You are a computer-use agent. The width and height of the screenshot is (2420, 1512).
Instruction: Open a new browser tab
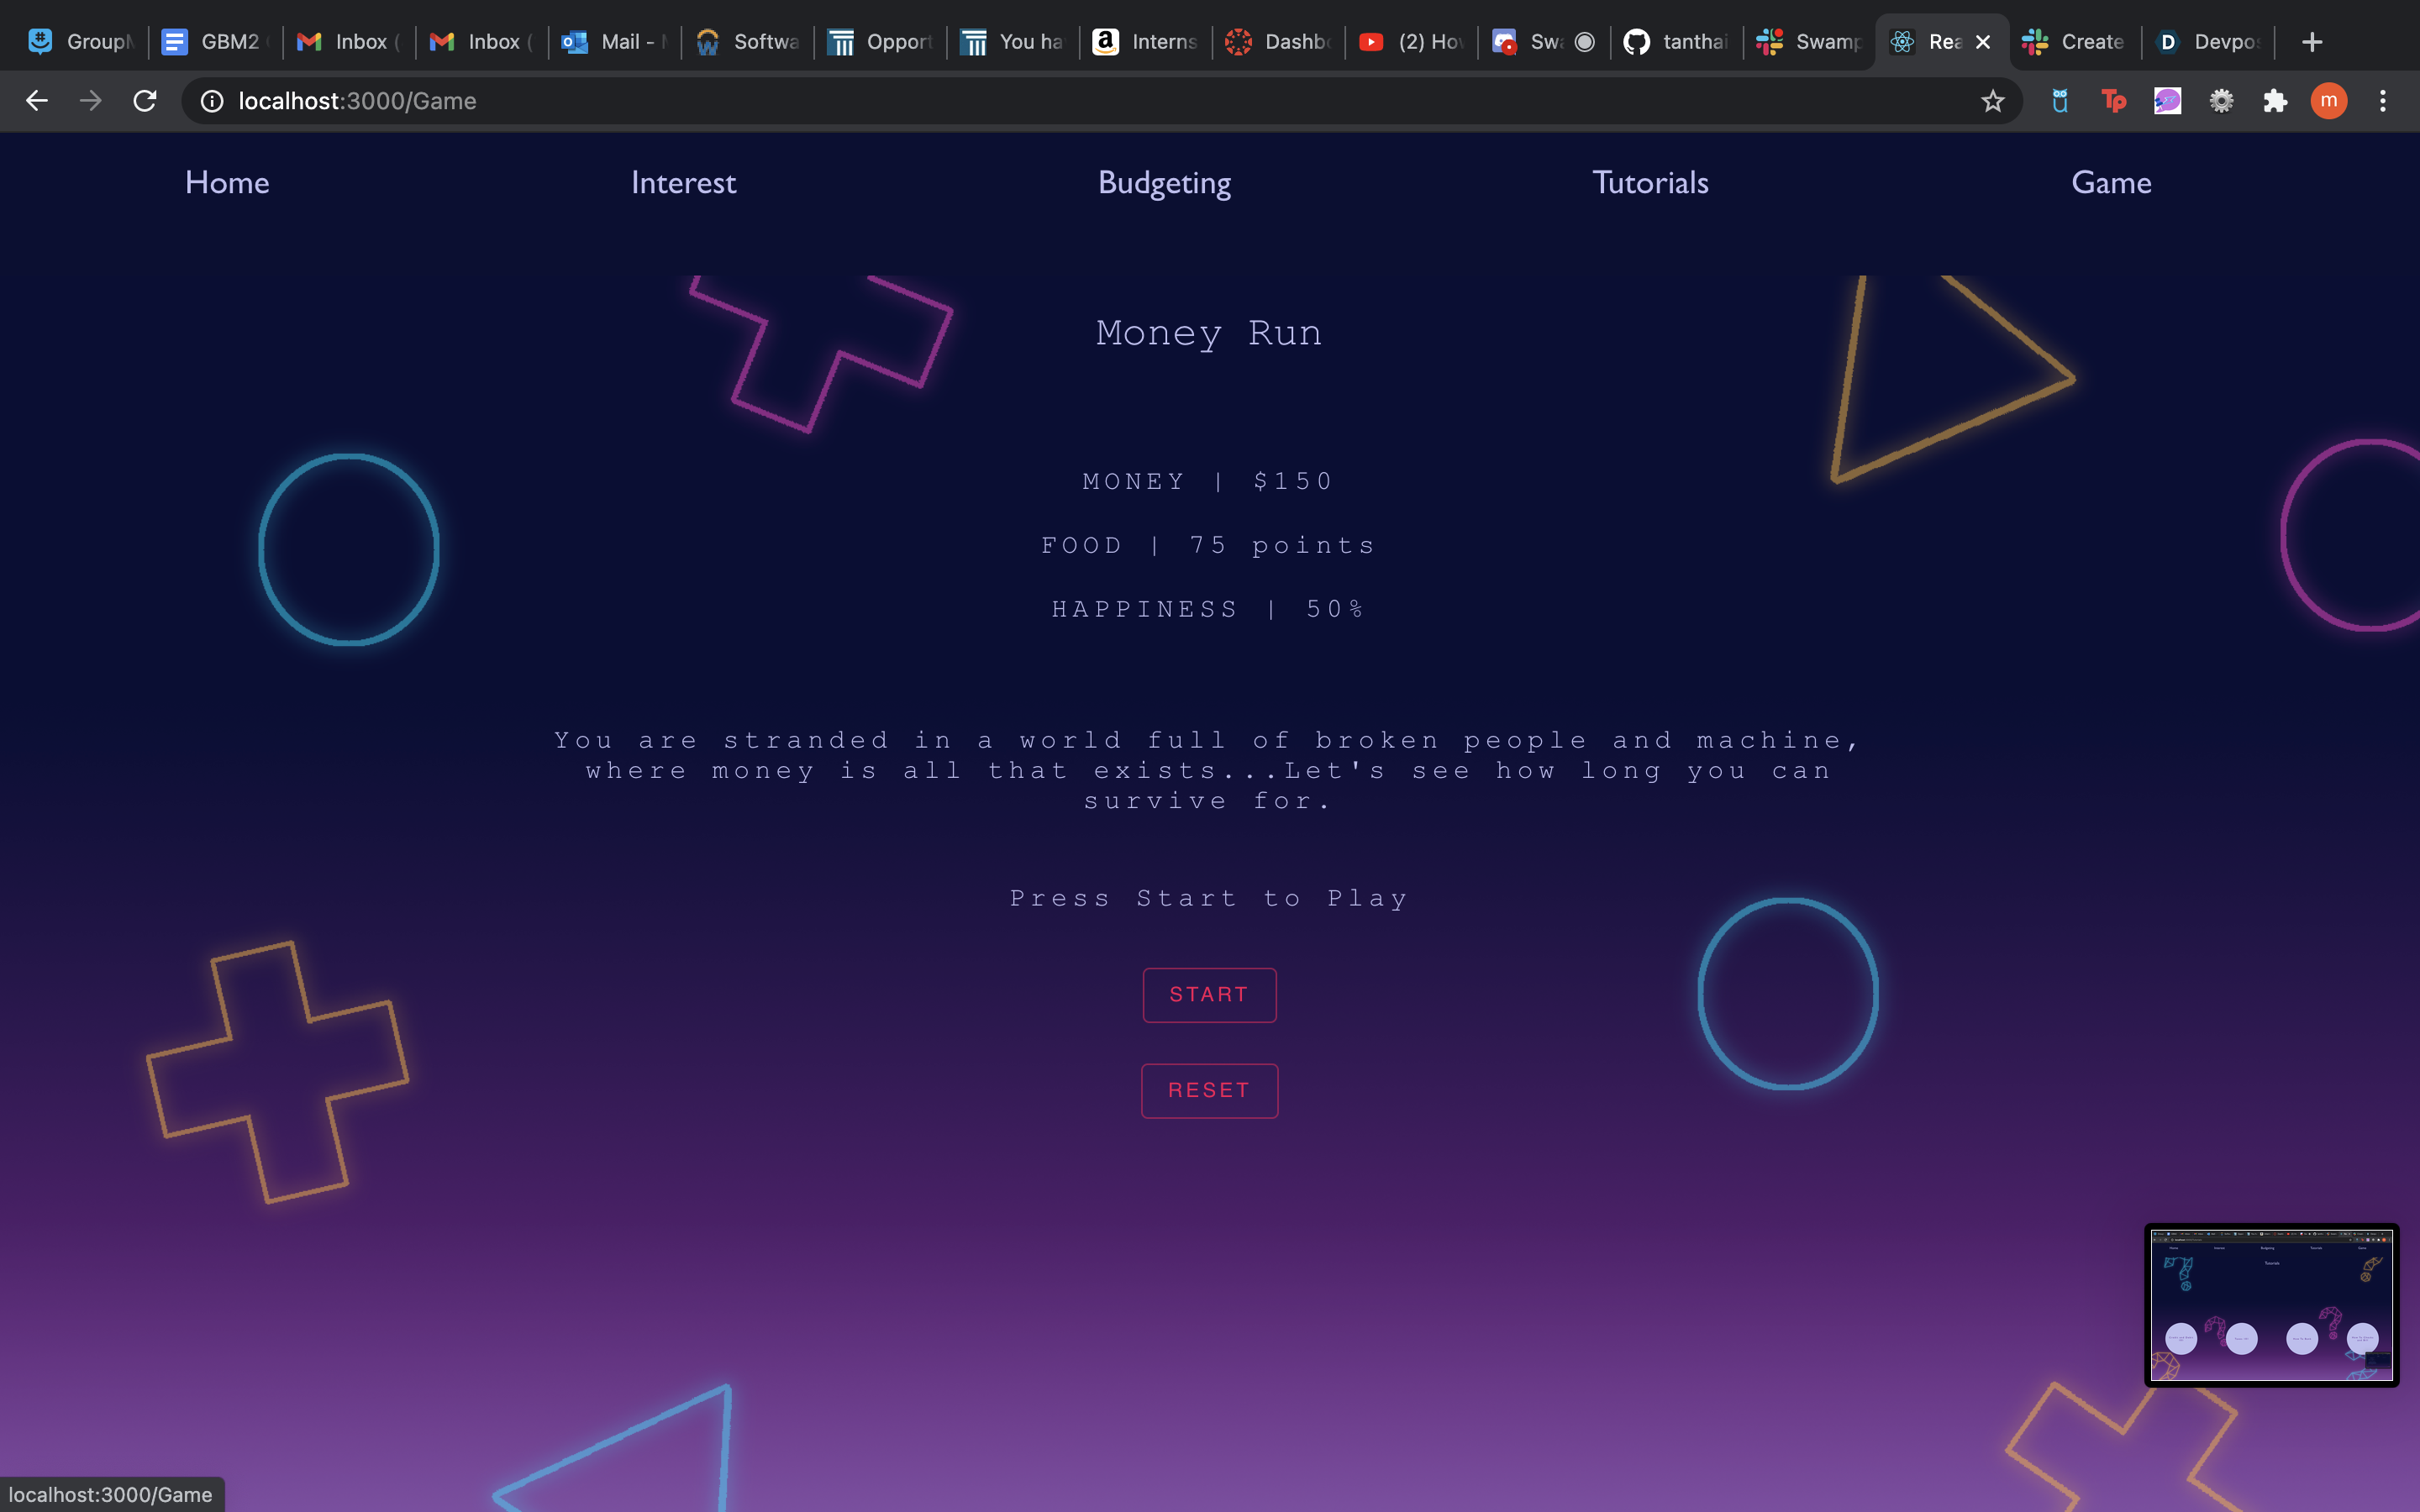[2311, 42]
